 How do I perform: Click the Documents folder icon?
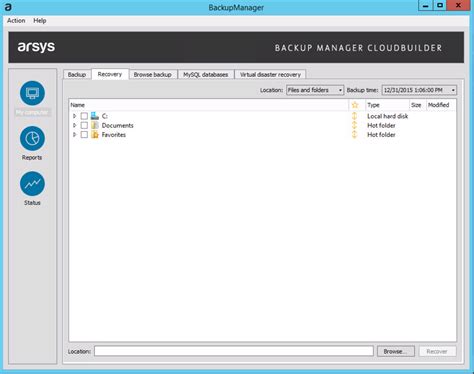click(x=95, y=125)
